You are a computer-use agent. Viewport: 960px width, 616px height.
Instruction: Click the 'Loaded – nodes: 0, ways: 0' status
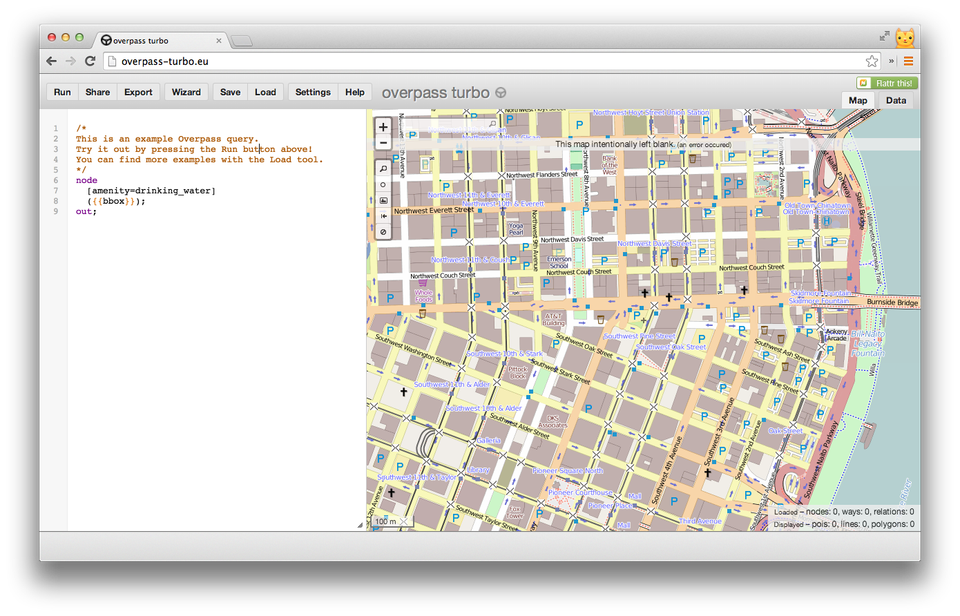tap(844, 512)
